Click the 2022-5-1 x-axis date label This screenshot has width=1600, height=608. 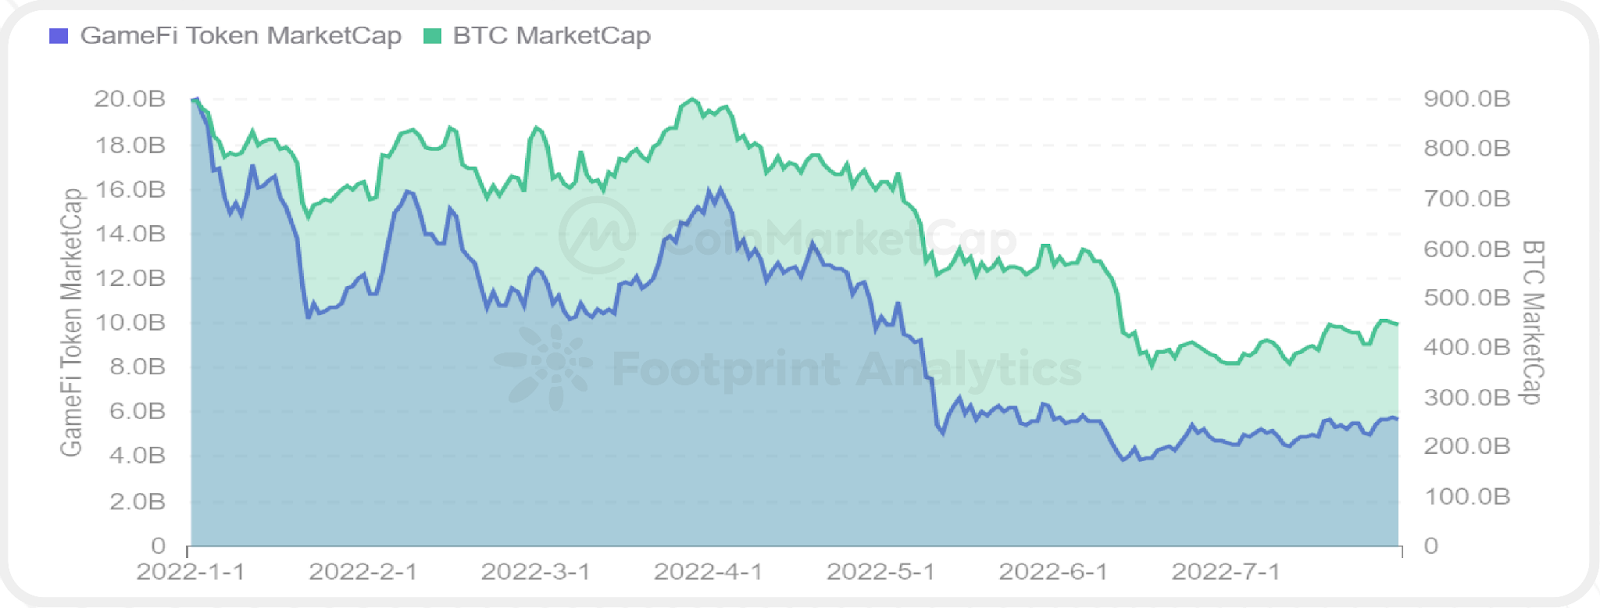coord(881,572)
